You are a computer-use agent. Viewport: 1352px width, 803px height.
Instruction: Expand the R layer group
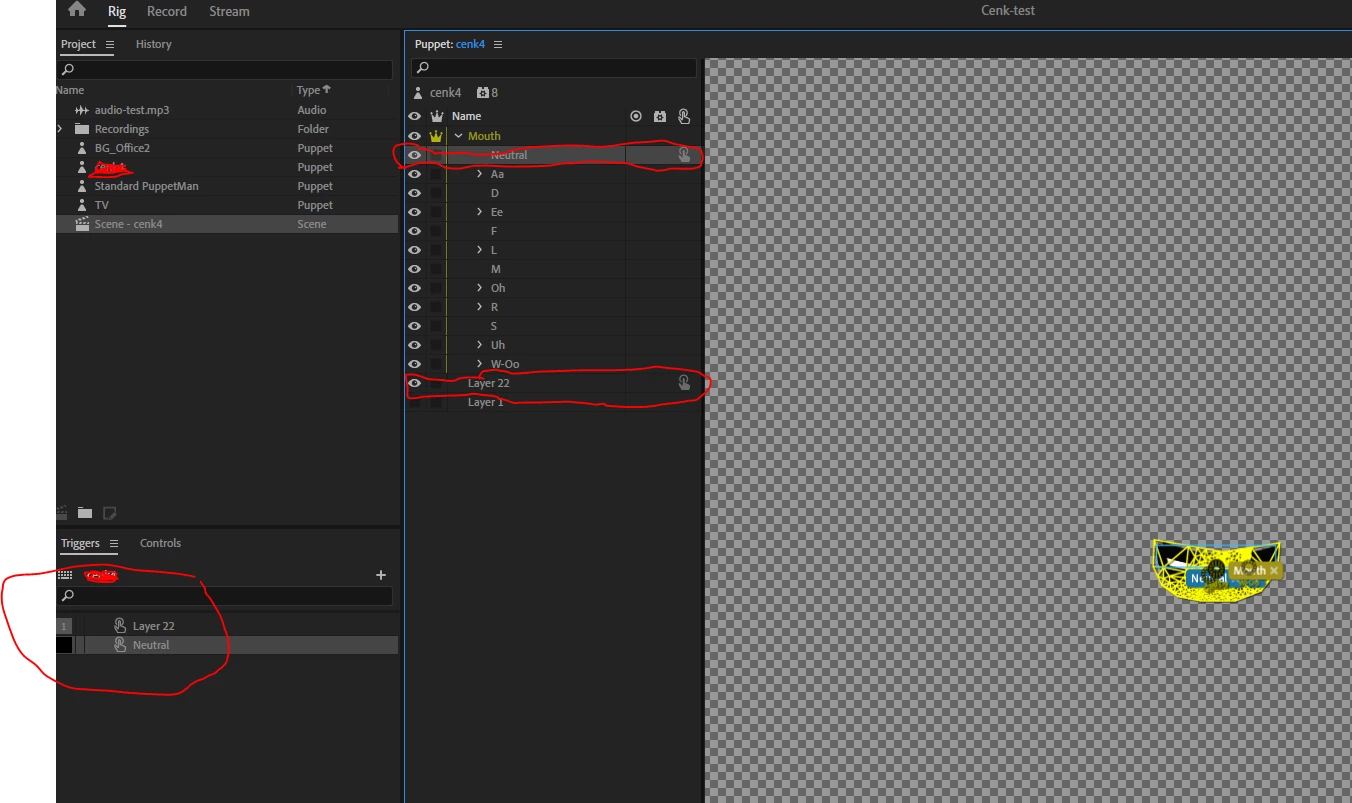pyautogui.click(x=480, y=307)
